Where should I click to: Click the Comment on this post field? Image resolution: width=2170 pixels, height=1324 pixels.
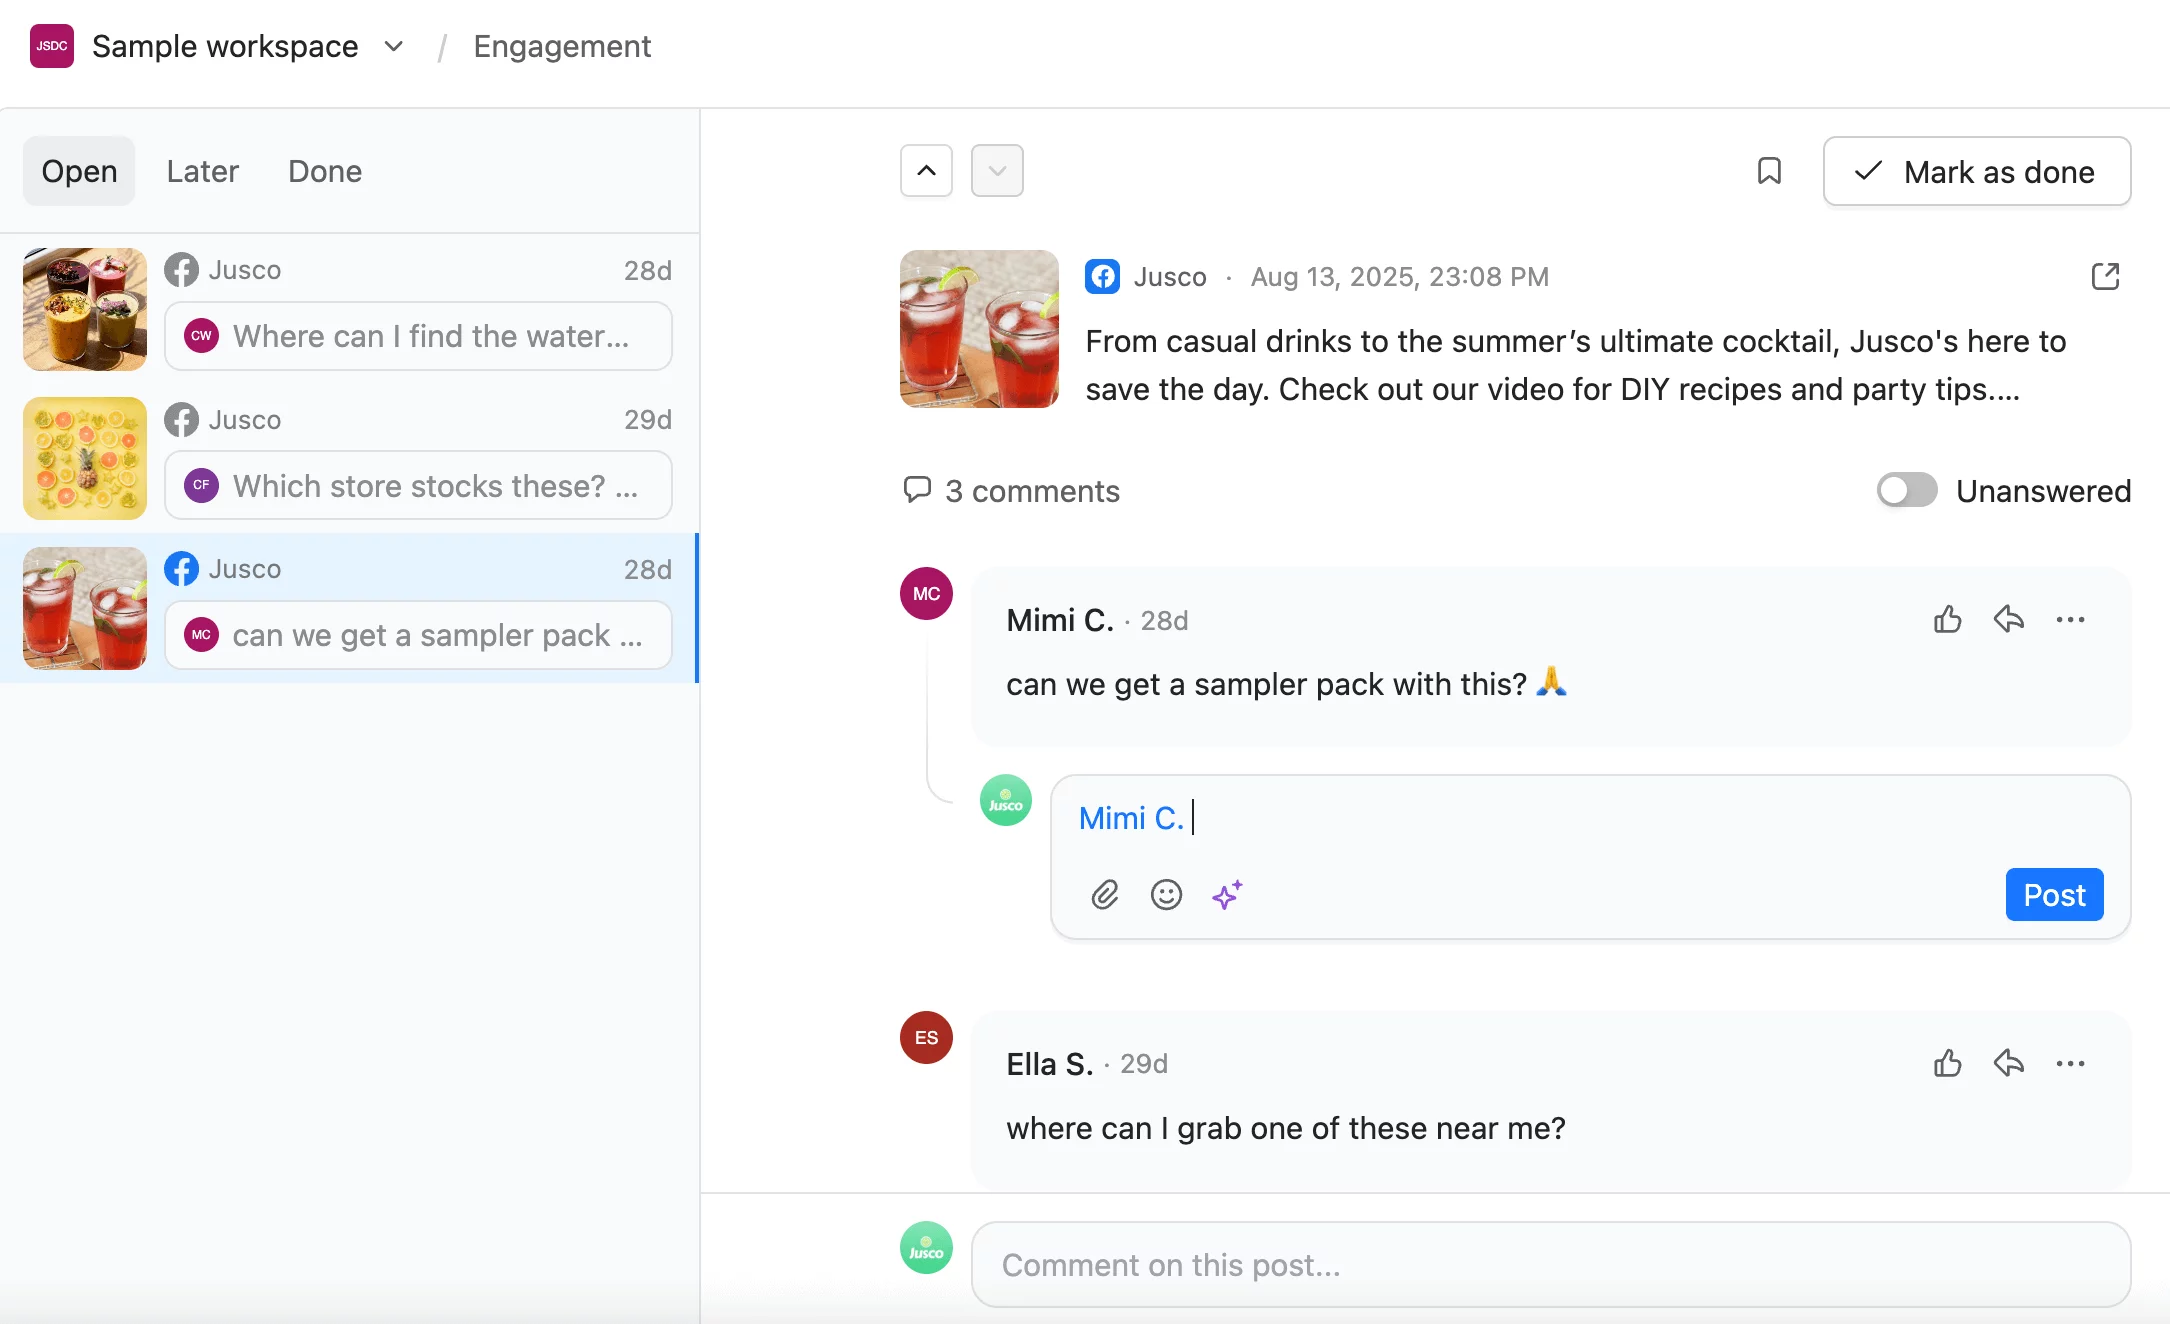click(x=1550, y=1265)
